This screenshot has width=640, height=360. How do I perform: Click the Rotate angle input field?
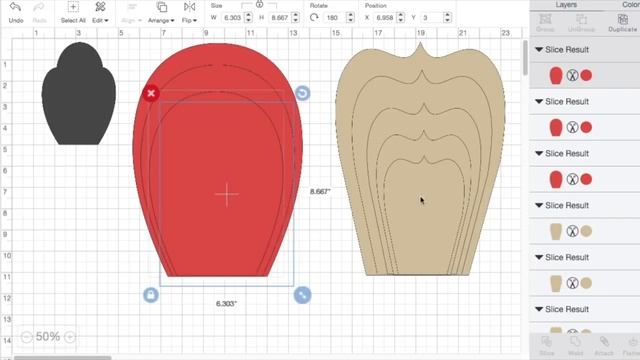[x=333, y=18]
